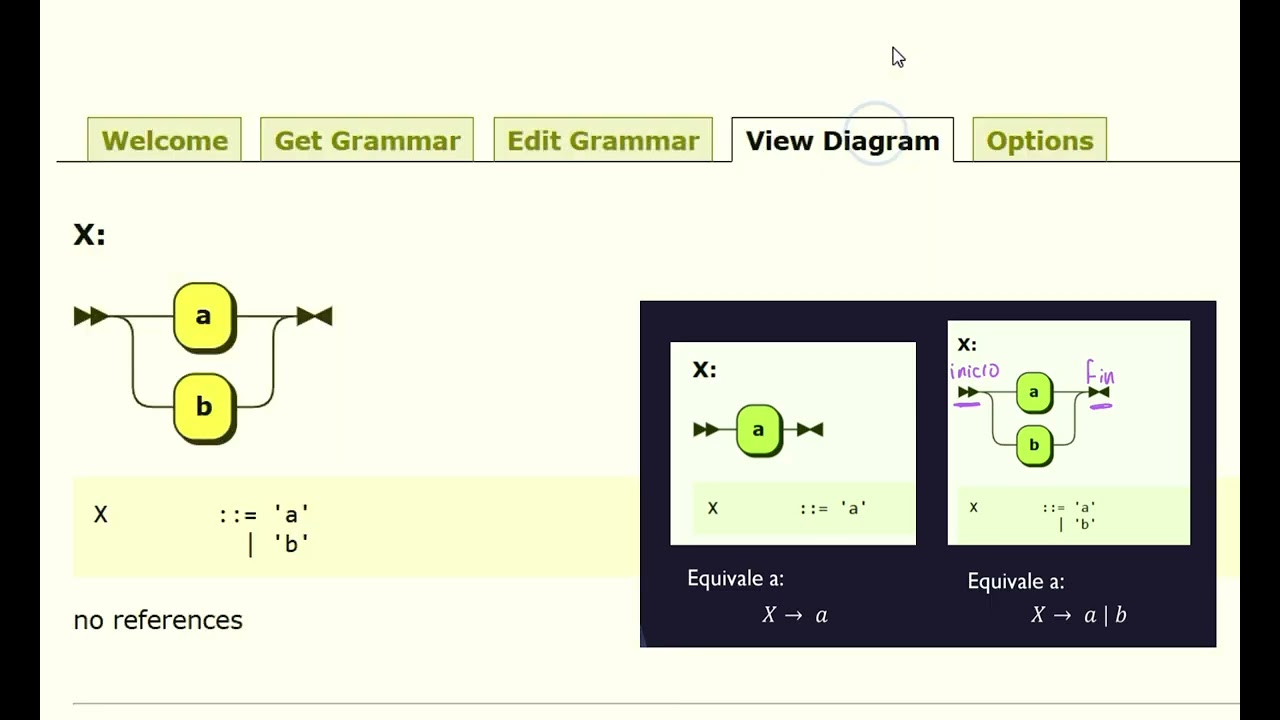The image size is (1280, 720).
Task: Click the 'X' nonterminal in the main EBNF box
Action: pos(100,515)
